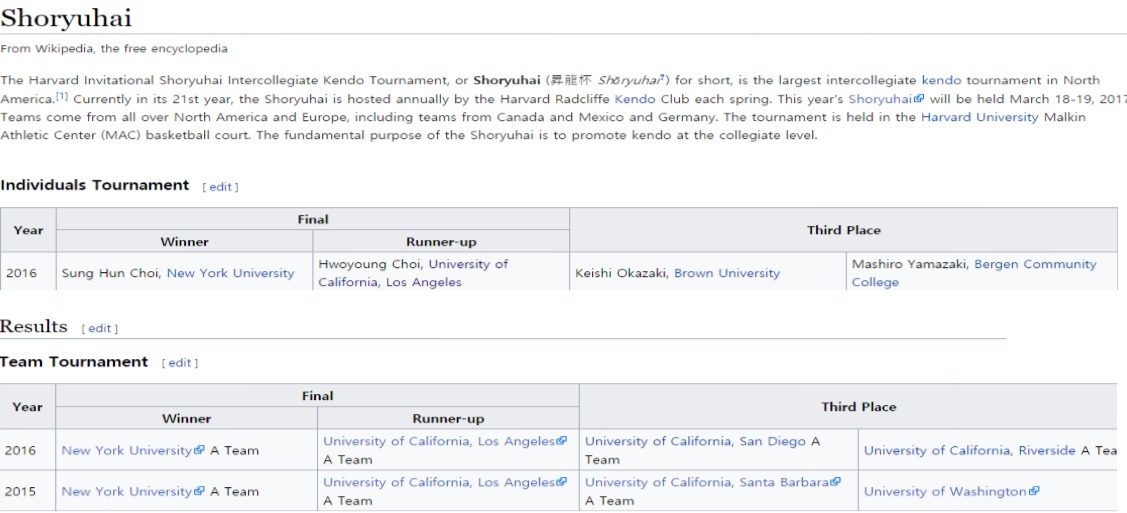Click the name Keishi Okazaki
Viewport: 1127px width, 513px height.
[x=622, y=273]
